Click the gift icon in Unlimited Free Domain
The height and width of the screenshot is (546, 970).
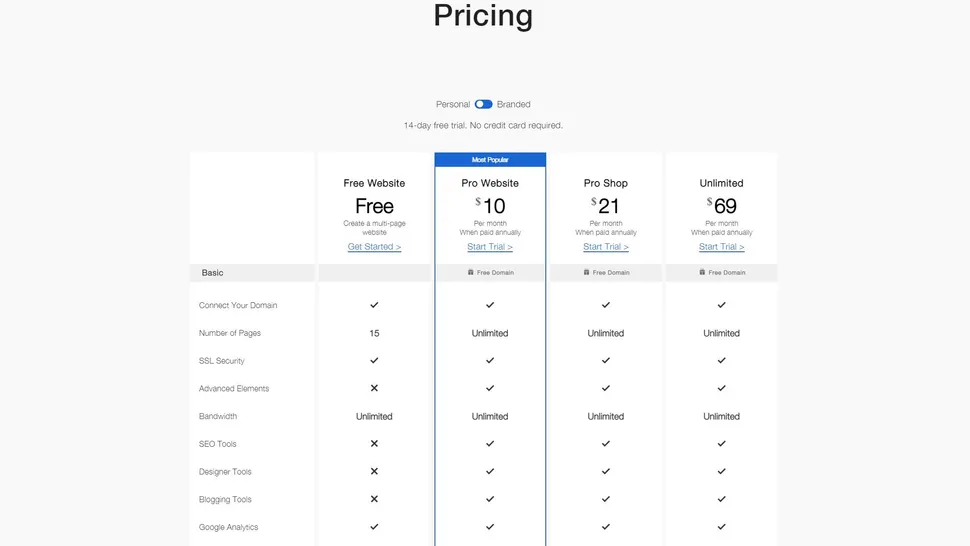point(702,272)
